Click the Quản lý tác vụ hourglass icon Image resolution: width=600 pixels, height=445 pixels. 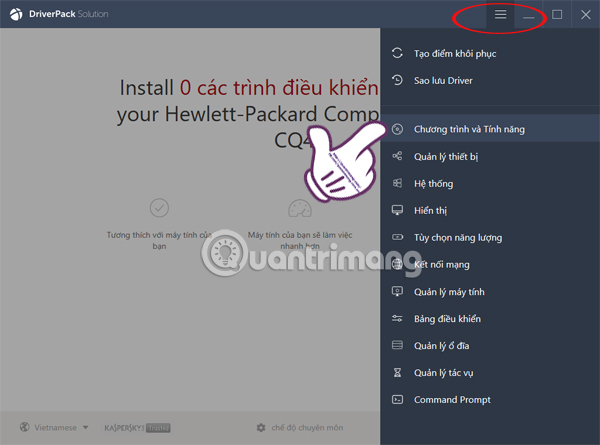397,372
